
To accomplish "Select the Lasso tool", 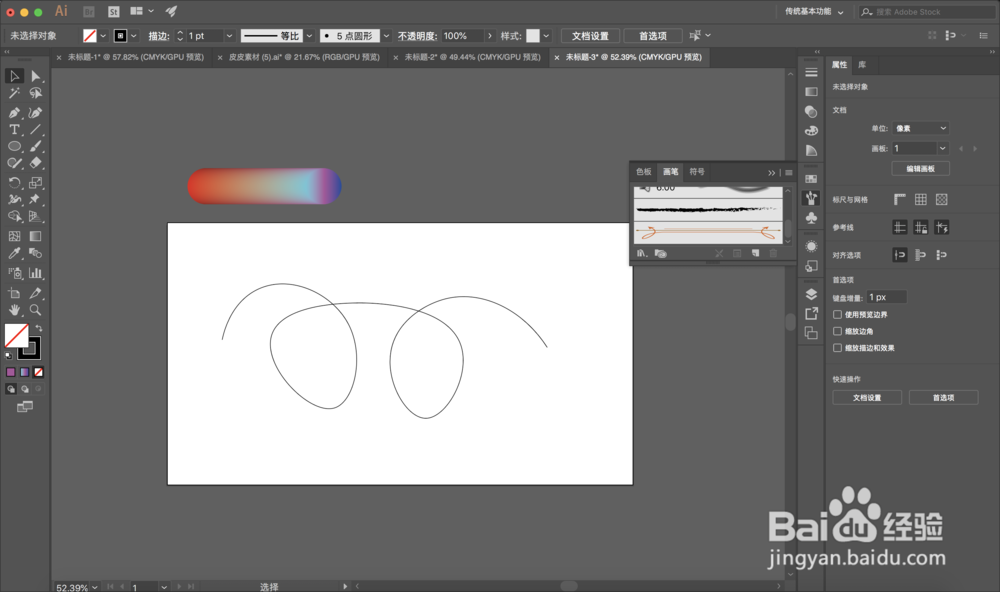I will click(36, 94).
